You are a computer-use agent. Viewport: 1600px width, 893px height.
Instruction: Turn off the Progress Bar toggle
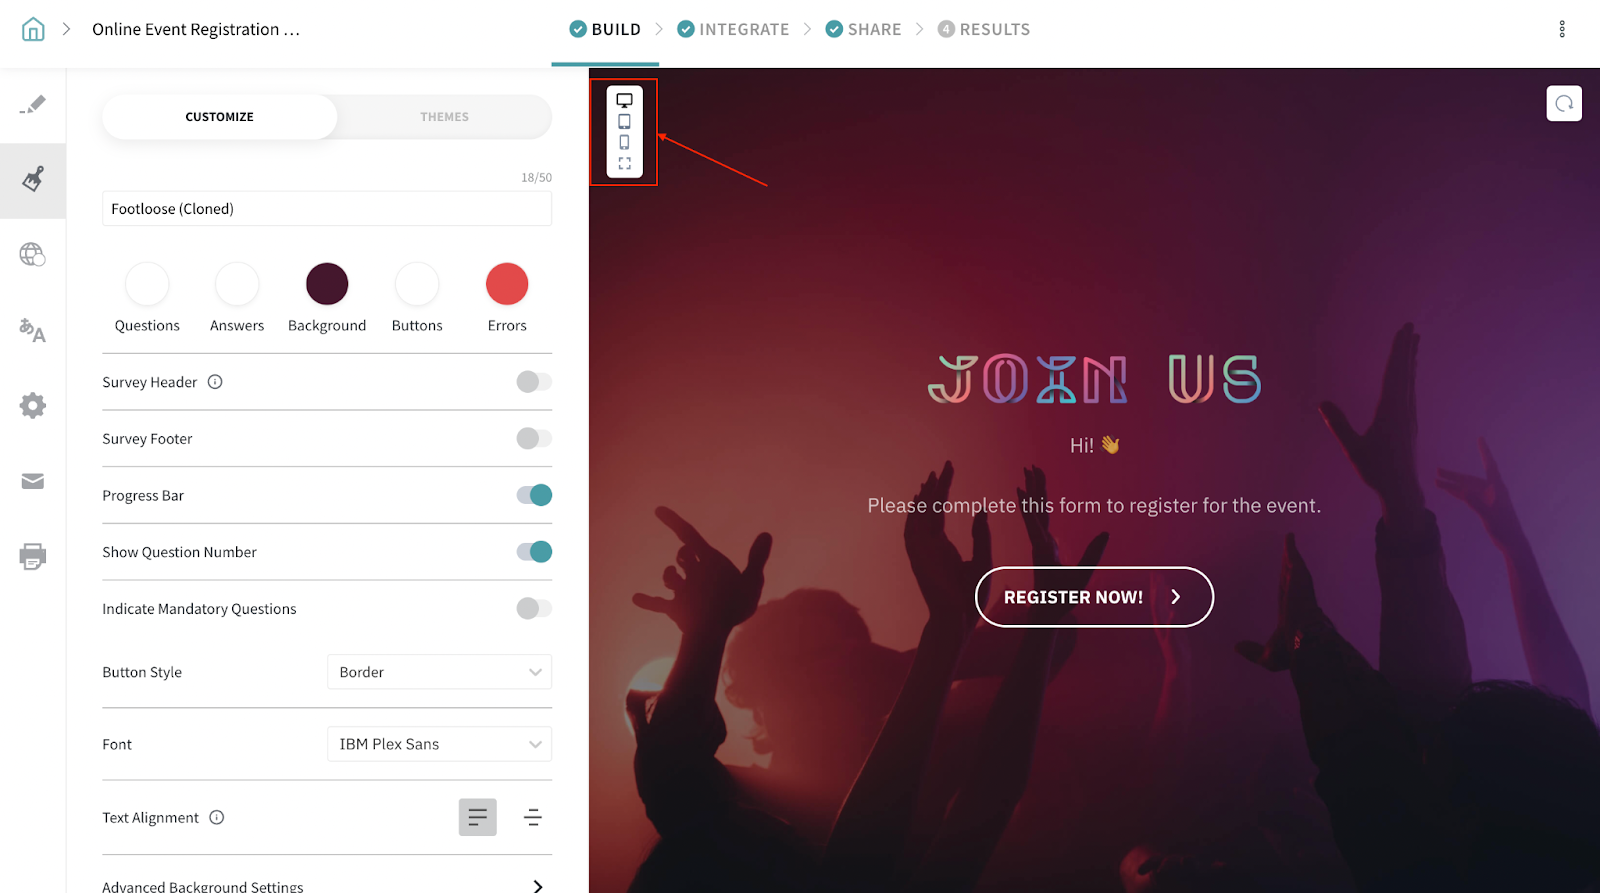tap(534, 495)
